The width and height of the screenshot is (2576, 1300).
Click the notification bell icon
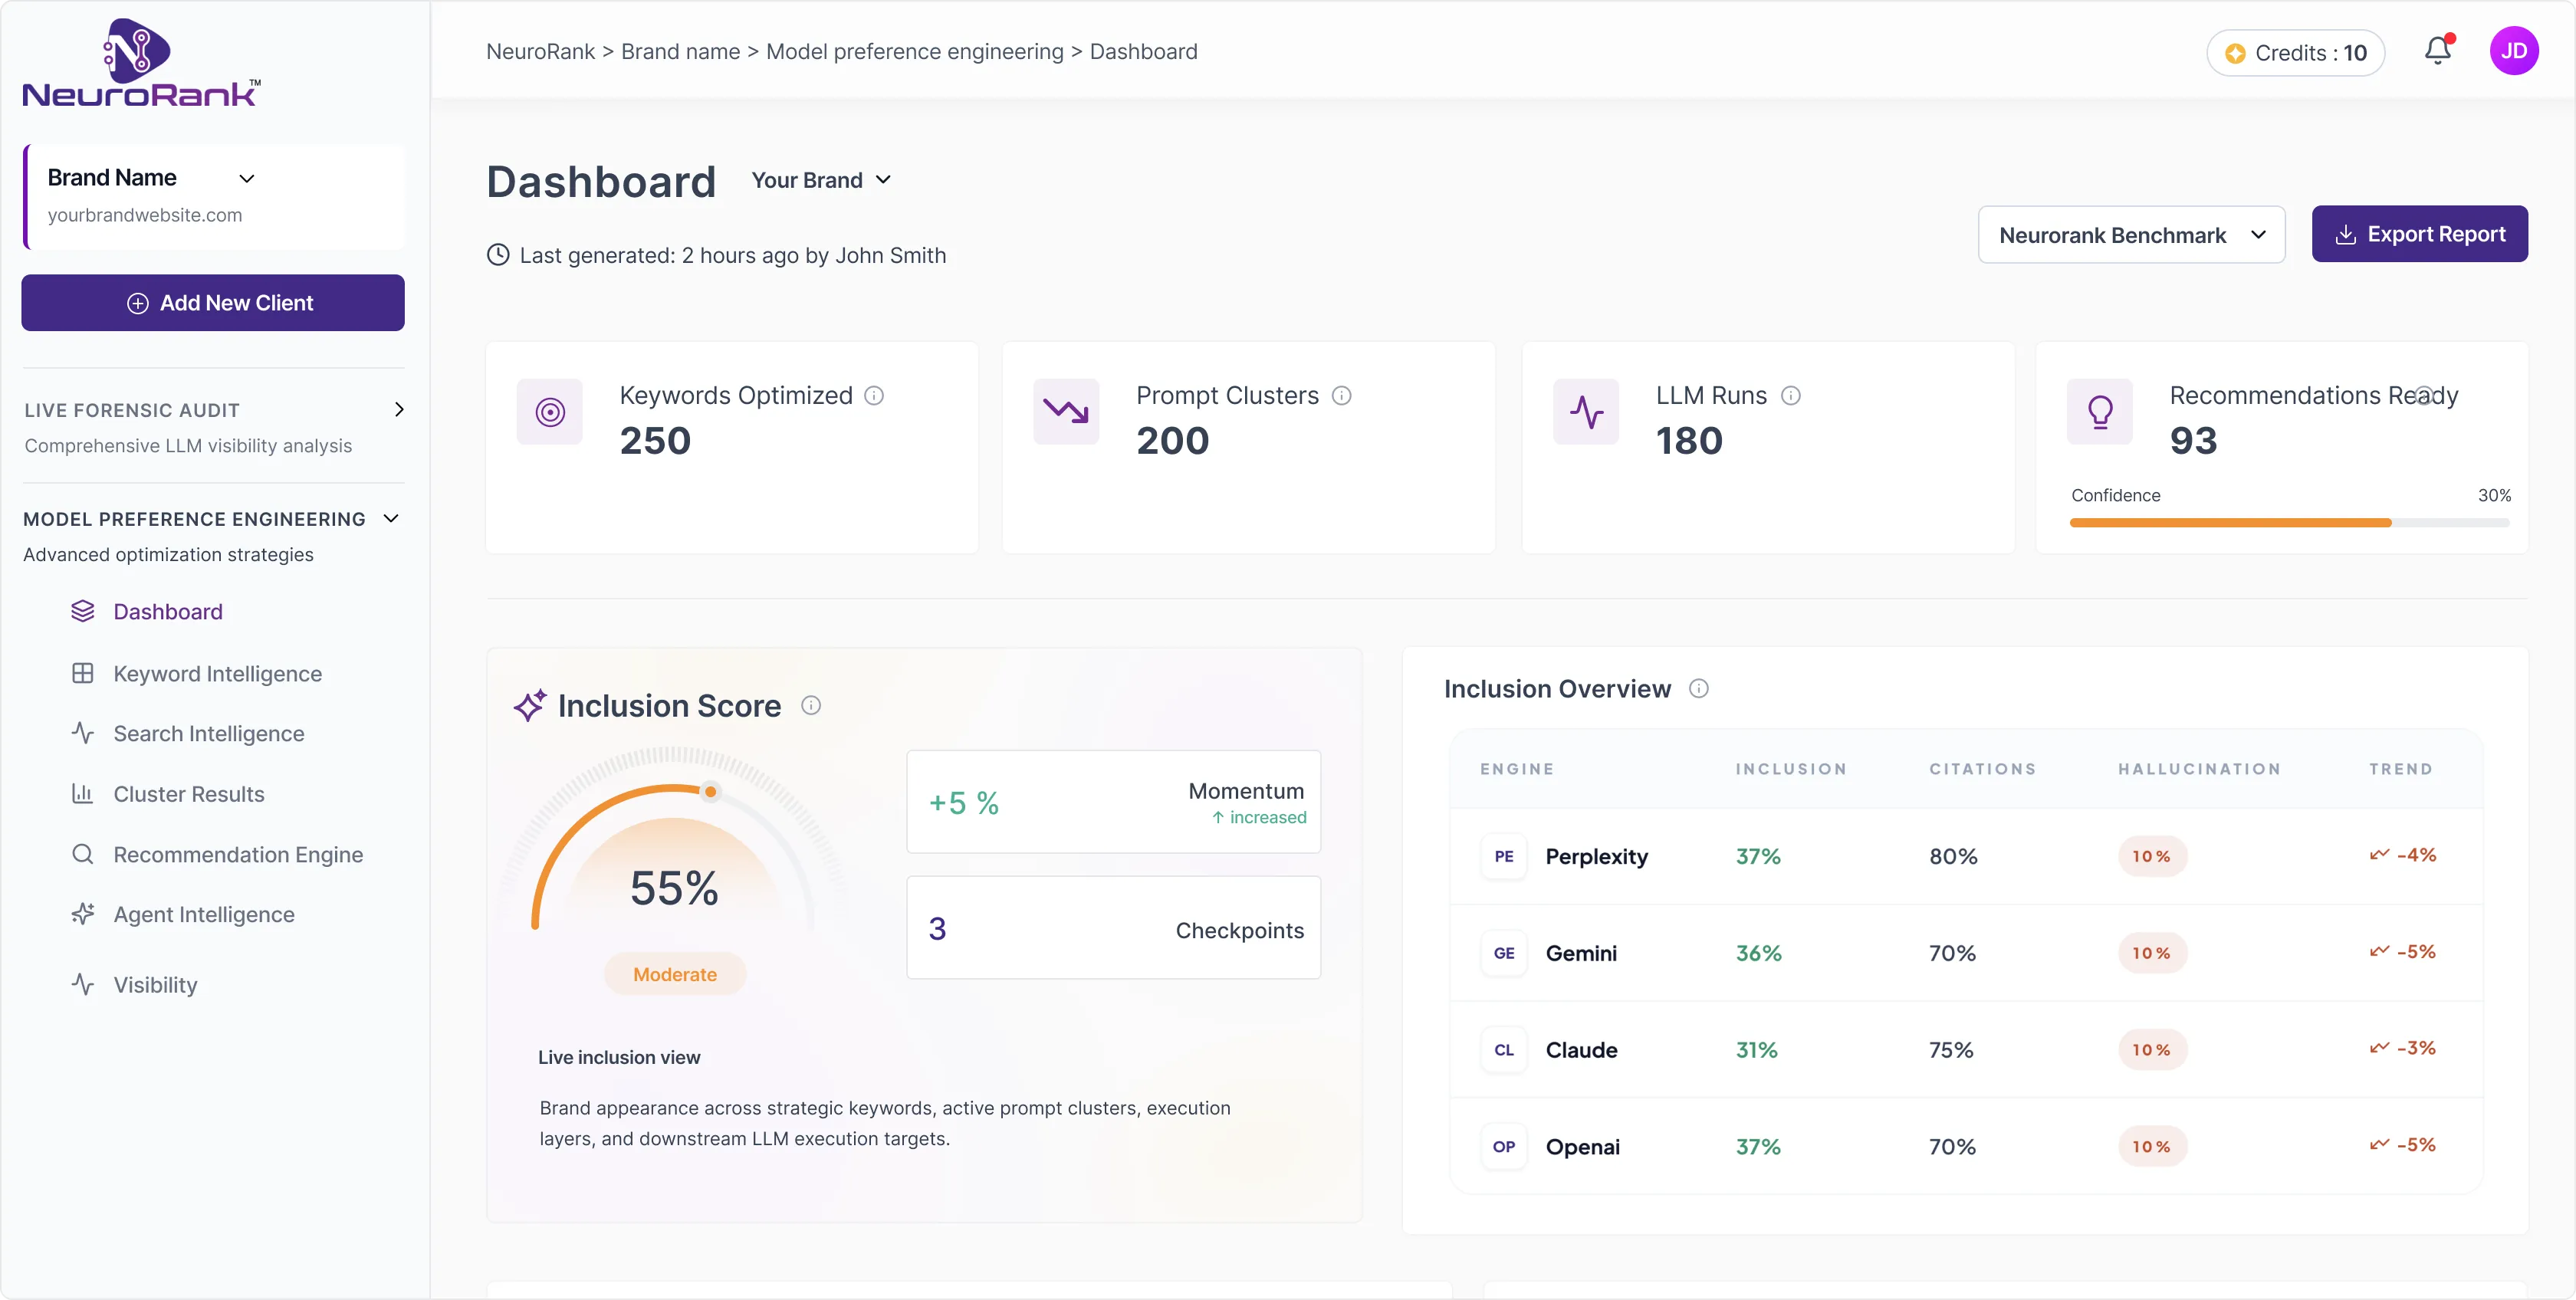click(x=2437, y=51)
